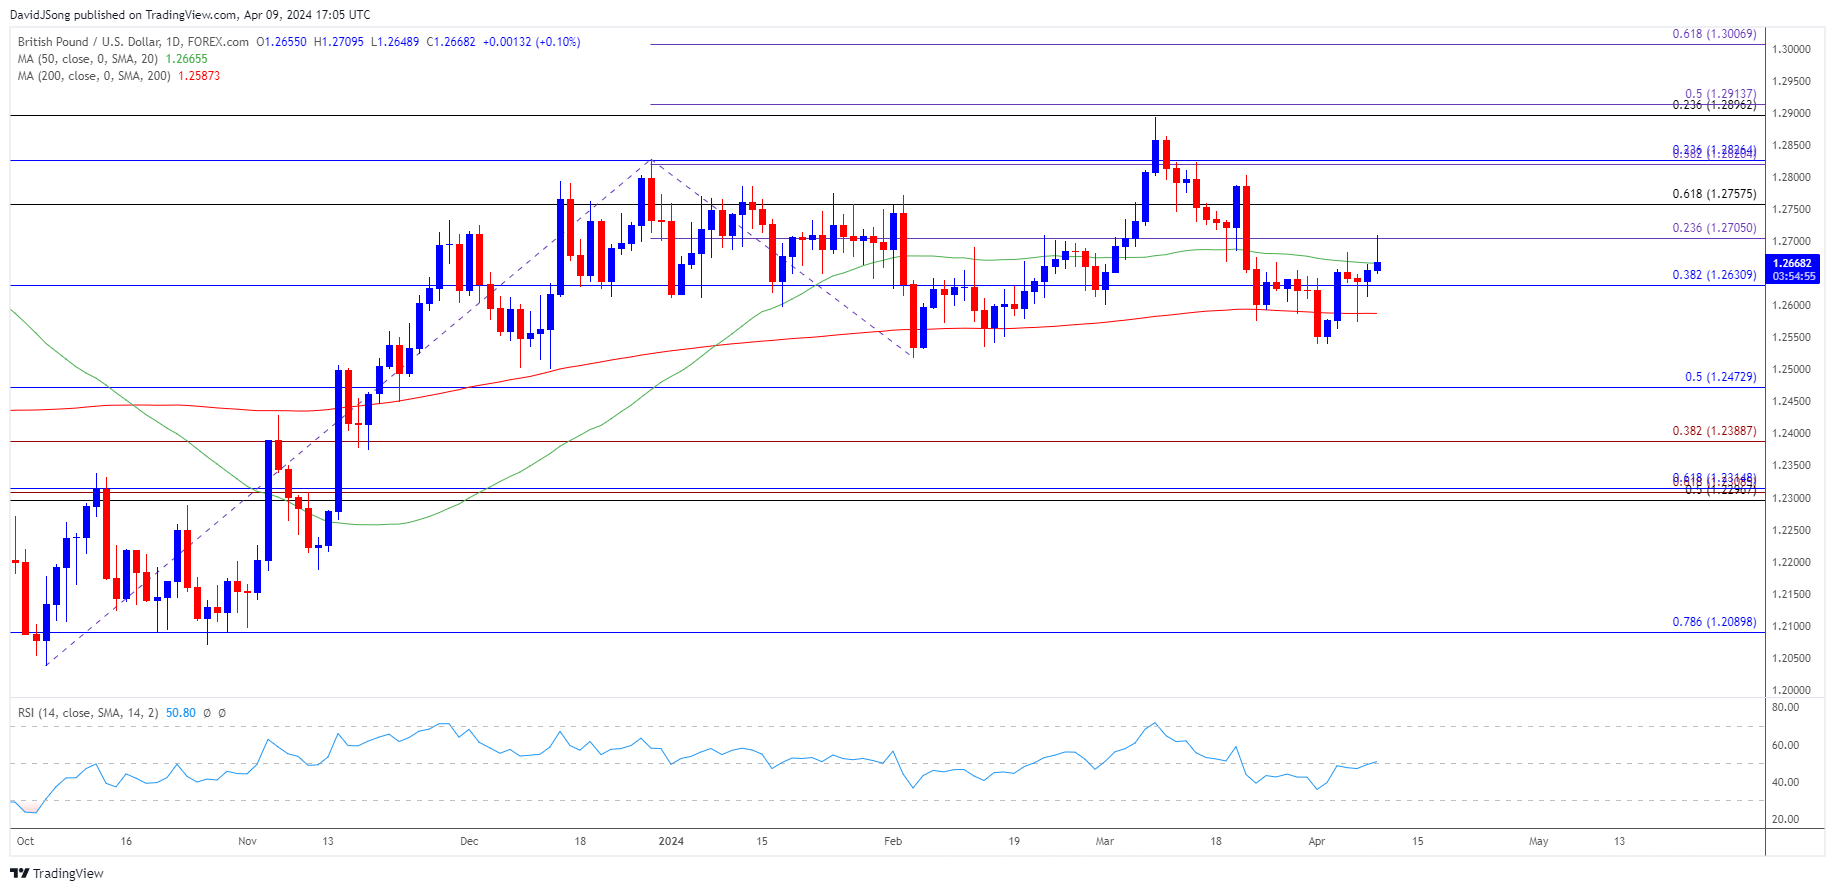1835x891 pixels.
Task: Click the 1.20000 price axis label
Action: (1792, 691)
